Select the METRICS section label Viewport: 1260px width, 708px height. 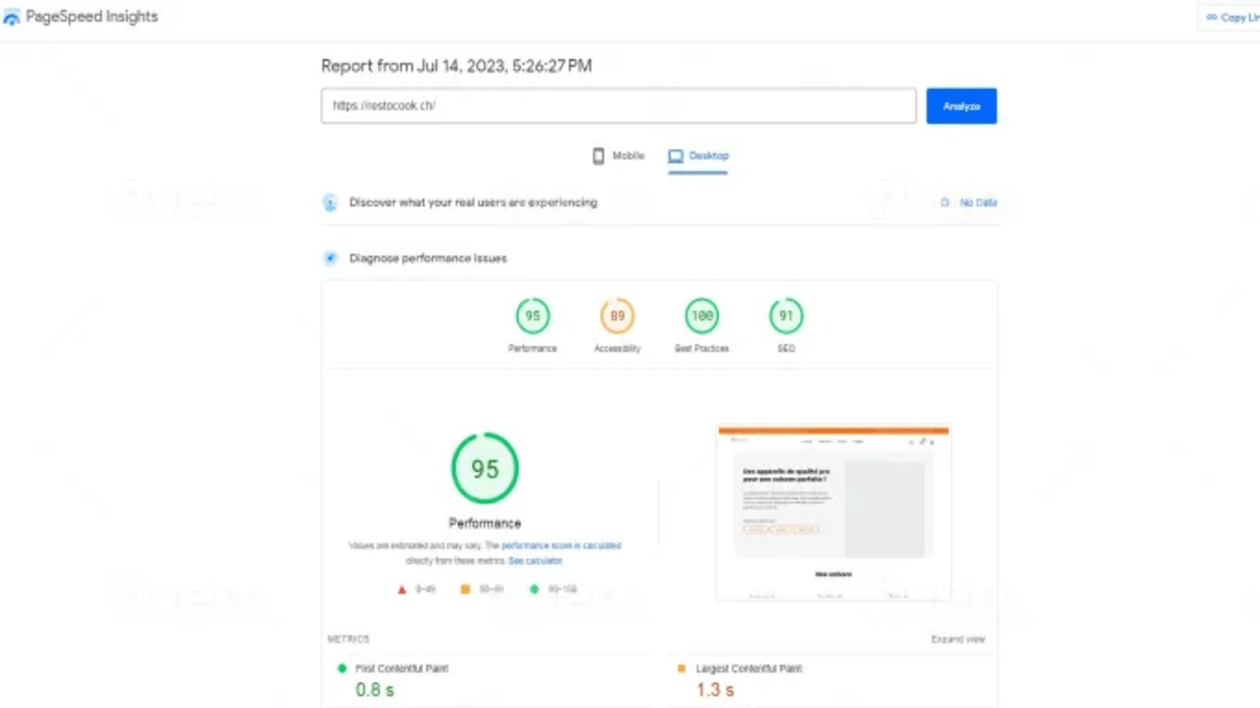(348, 639)
